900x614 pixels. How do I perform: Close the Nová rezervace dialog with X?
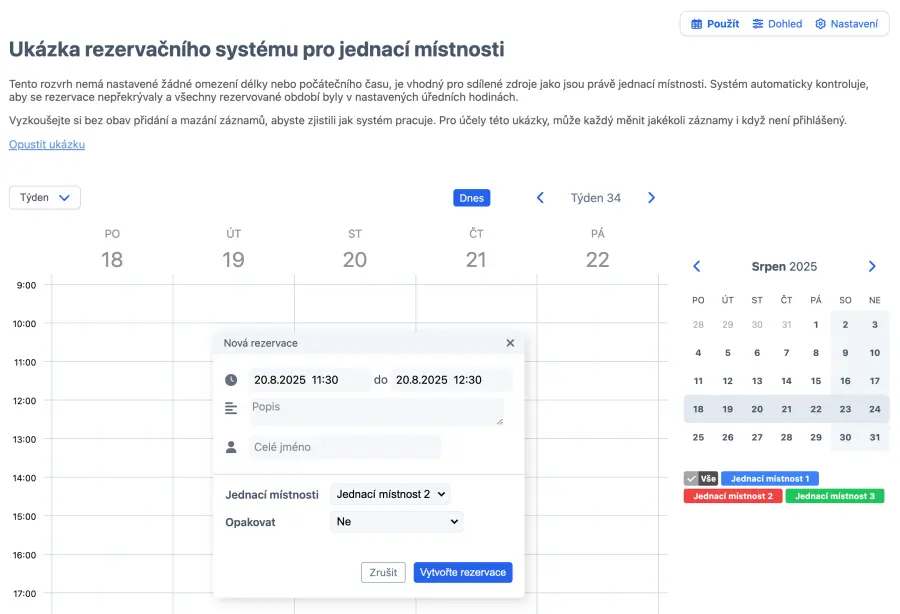click(510, 343)
